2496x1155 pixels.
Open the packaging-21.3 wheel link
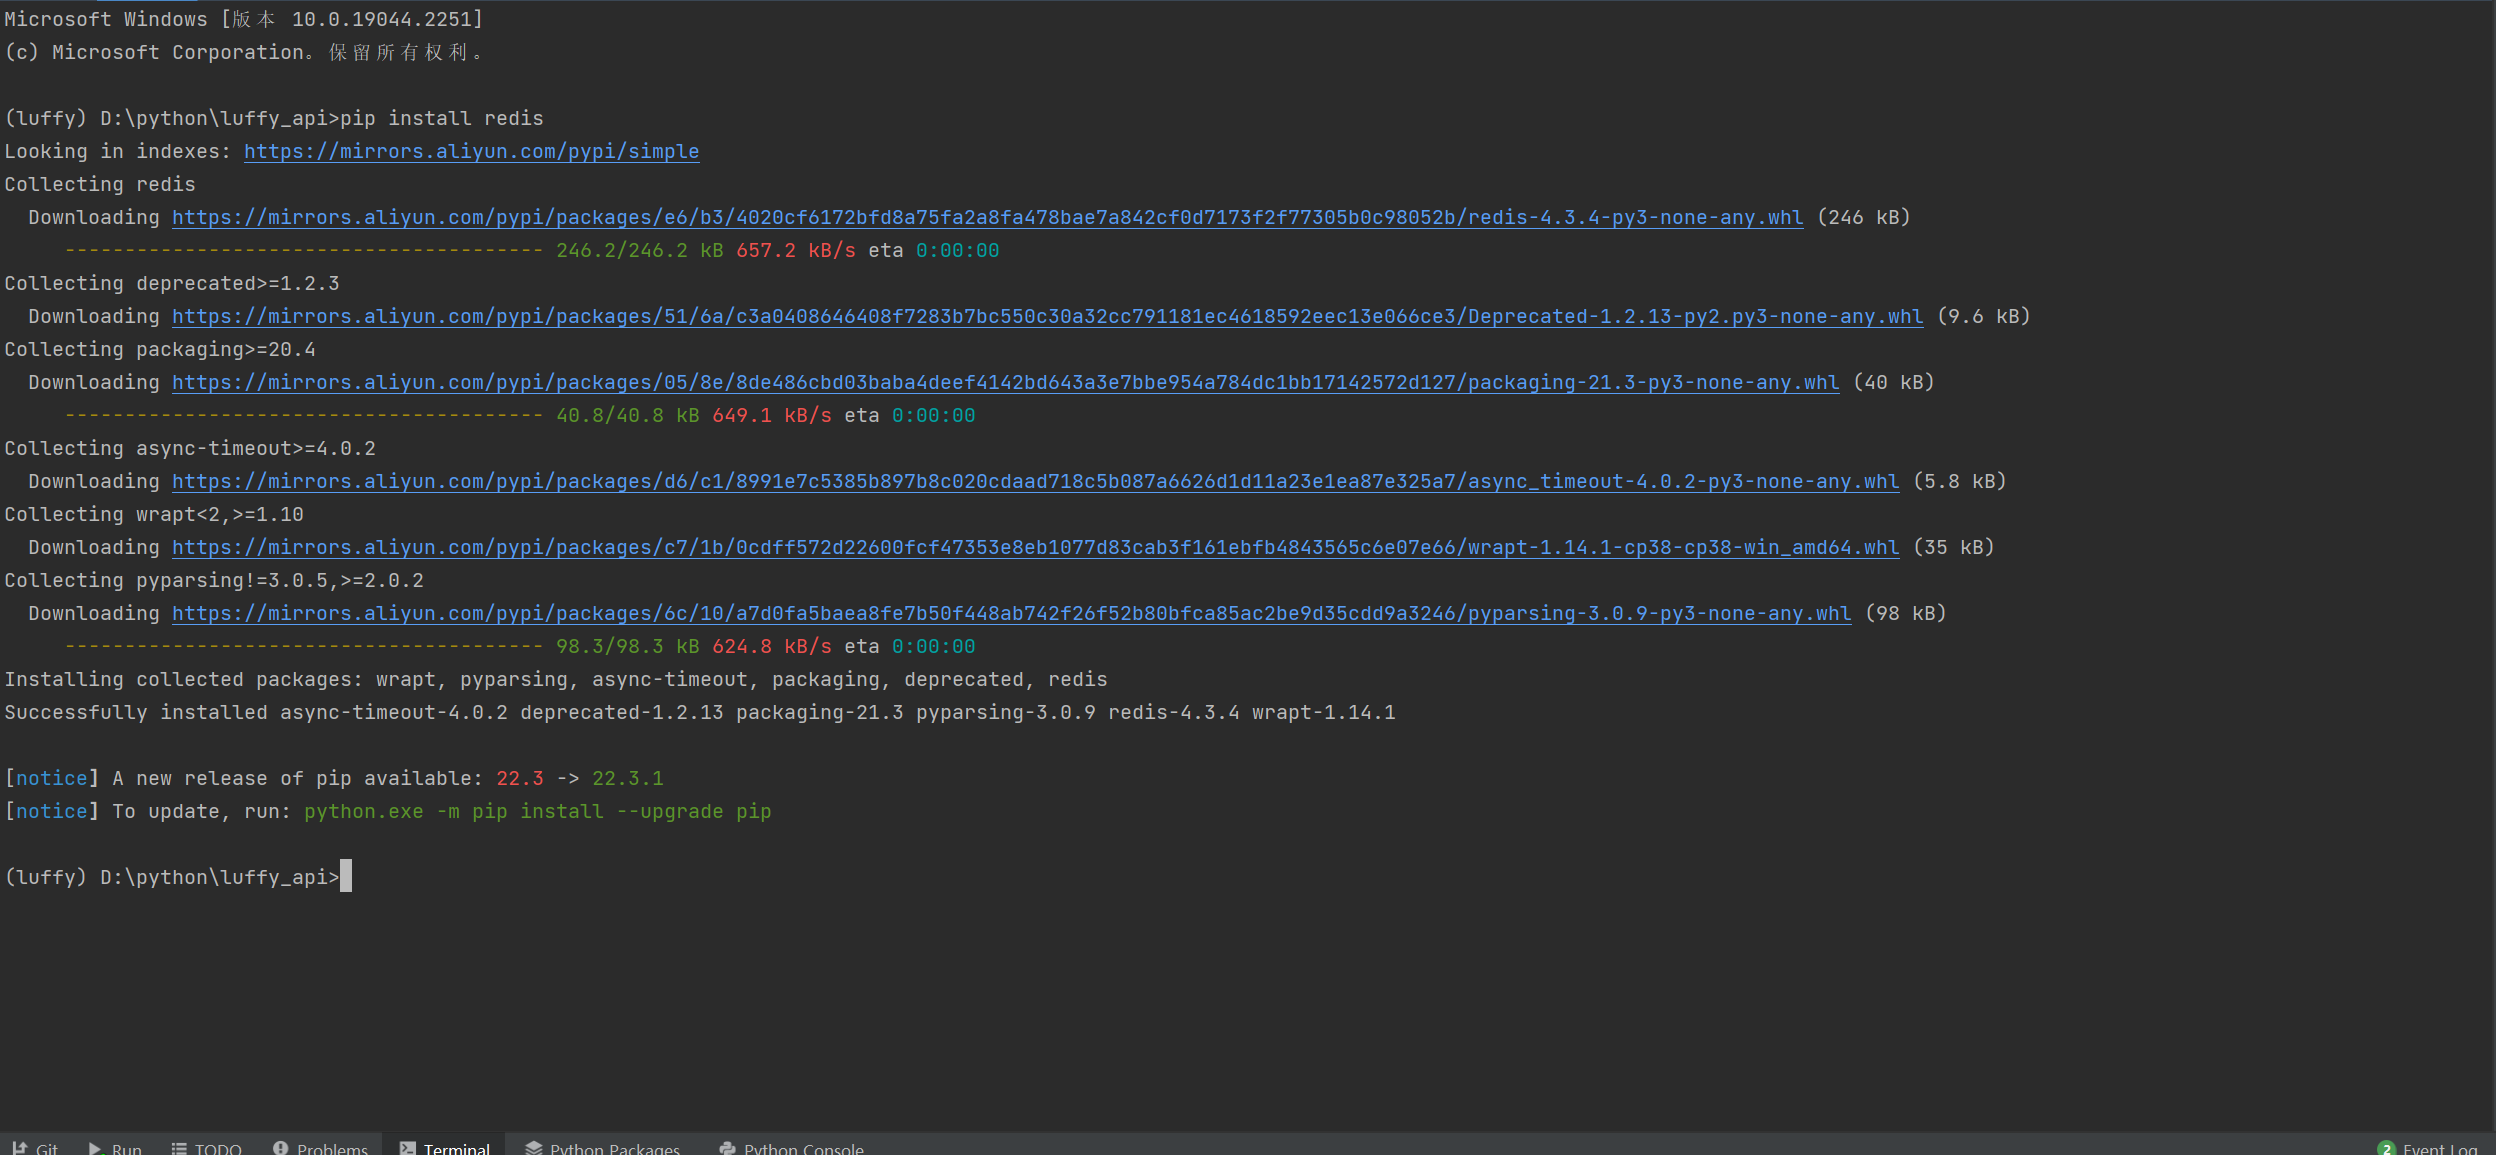coord(1005,382)
